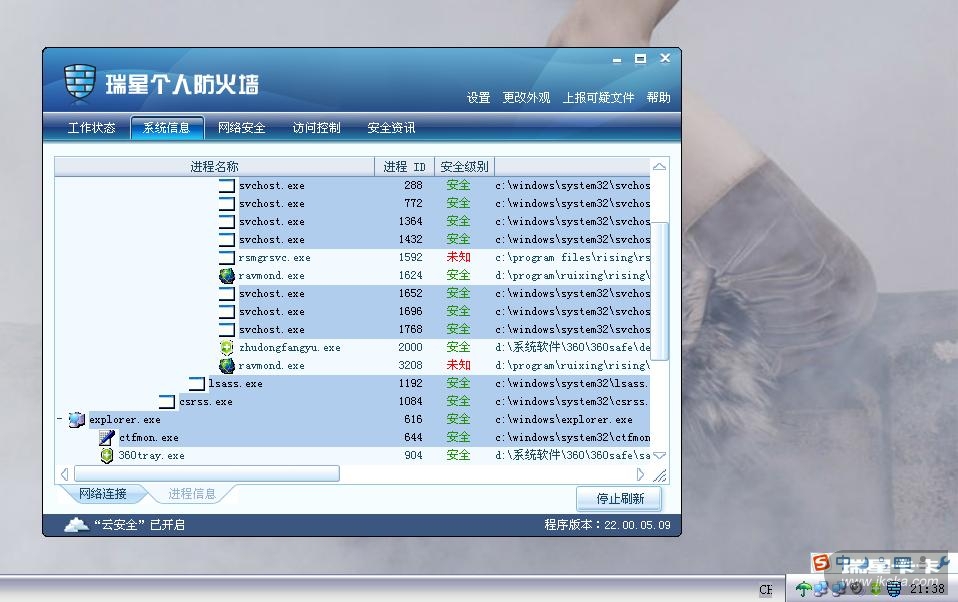958x602 pixels.
Task: Select the svchost.exe icon for PID 288
Action: (227, 185)
